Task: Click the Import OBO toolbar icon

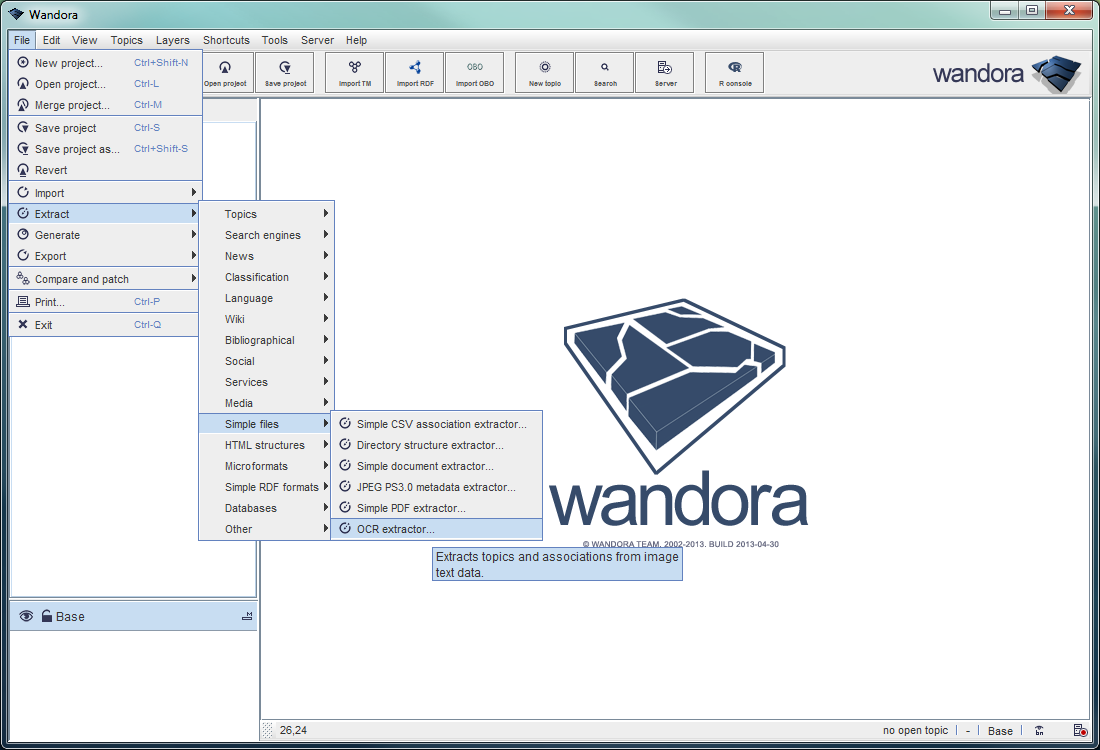Action: click(475, 72)
